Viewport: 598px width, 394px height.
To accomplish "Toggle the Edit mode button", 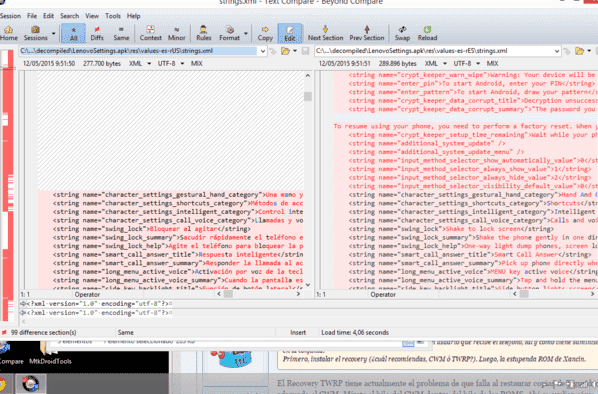I will tap(290, 34).
